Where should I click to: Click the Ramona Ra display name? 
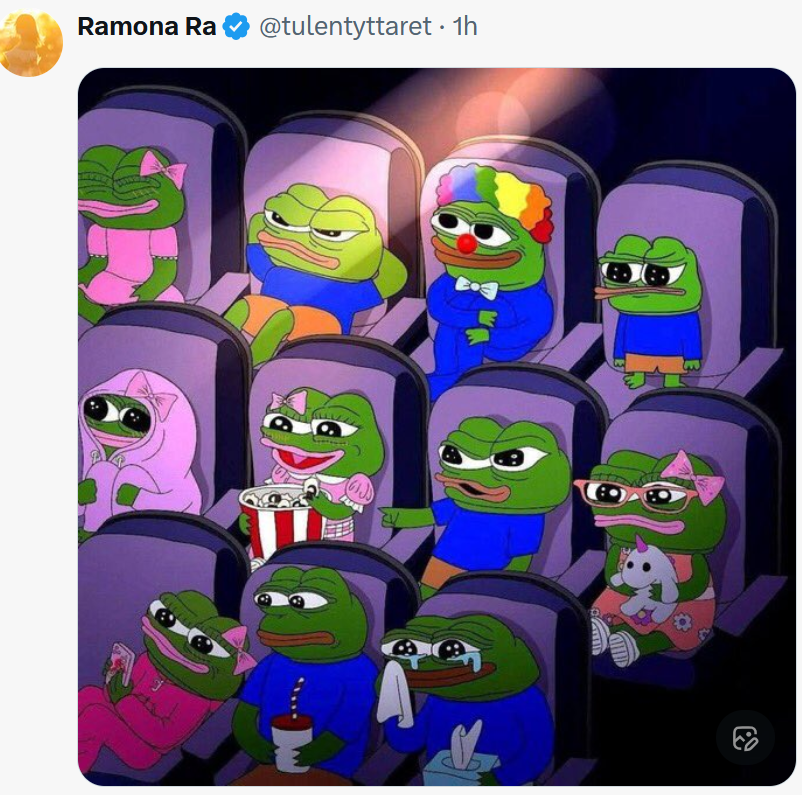pos(146,27)
